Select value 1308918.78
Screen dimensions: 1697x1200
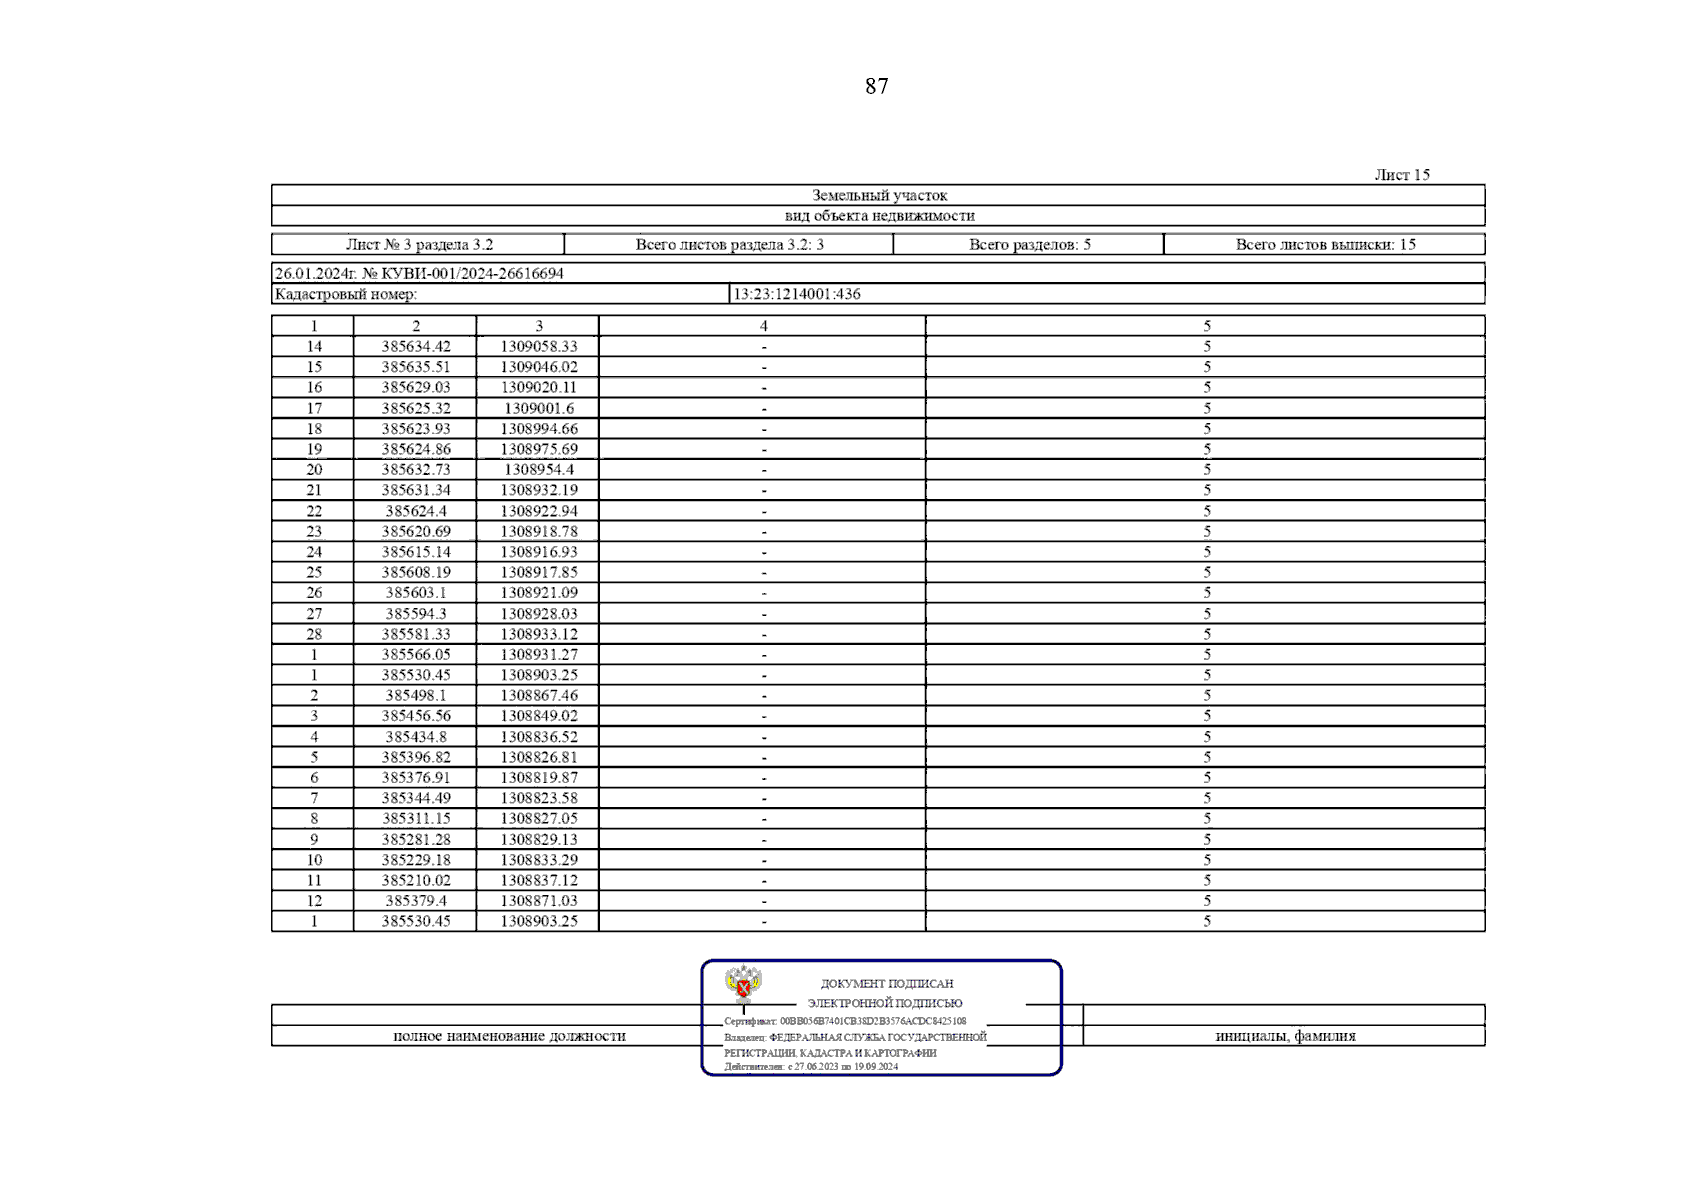tap(539, 531)
